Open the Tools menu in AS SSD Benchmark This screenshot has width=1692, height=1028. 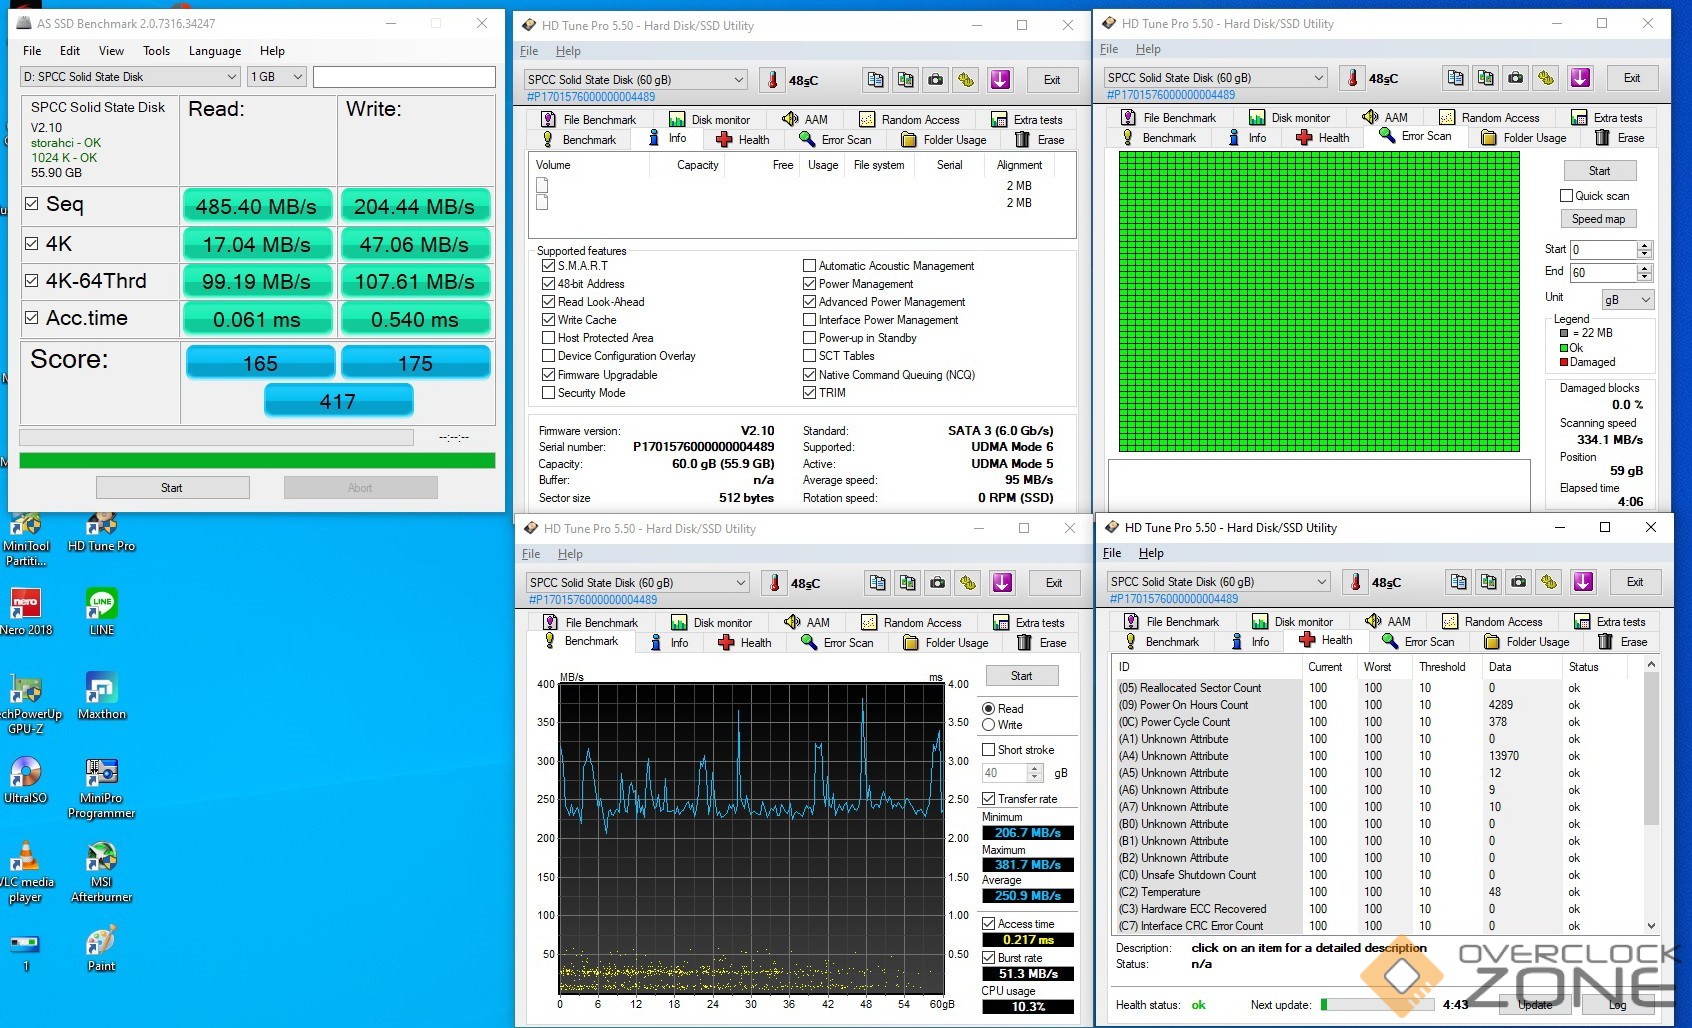156,51
